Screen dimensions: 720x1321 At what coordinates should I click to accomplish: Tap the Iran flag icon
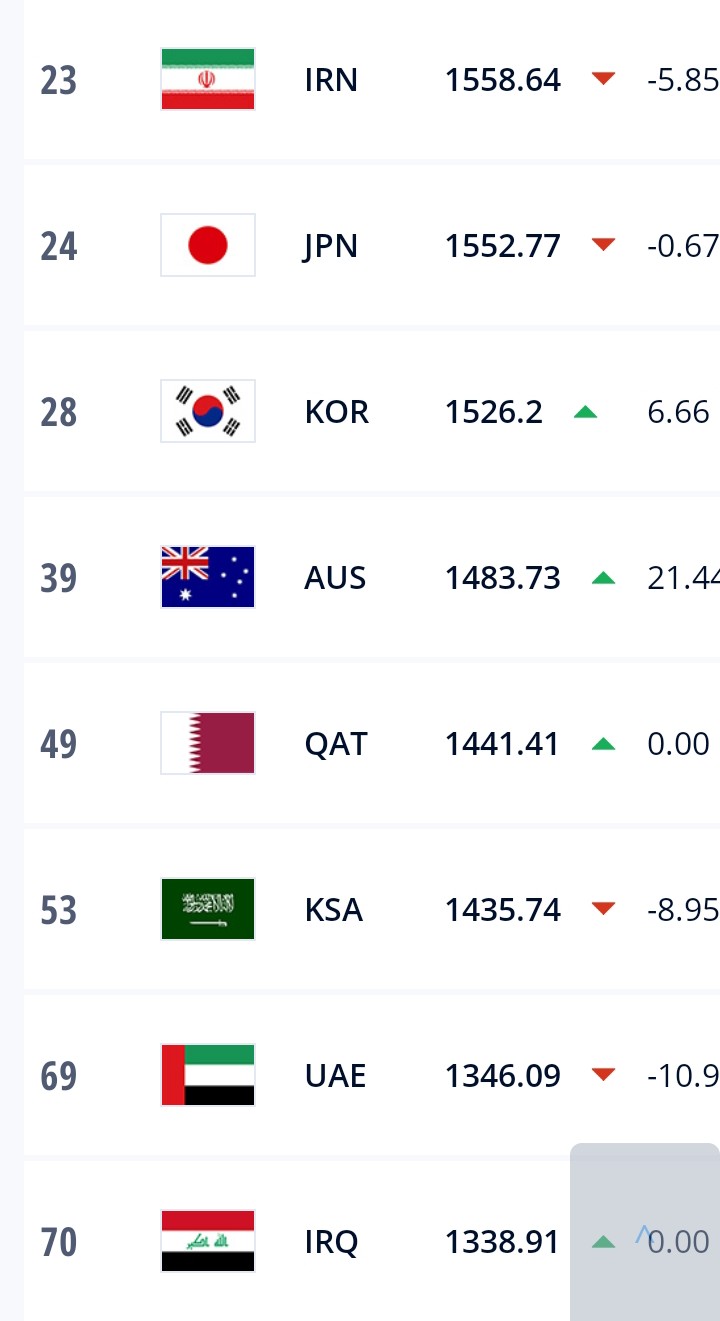click(208, 79)
